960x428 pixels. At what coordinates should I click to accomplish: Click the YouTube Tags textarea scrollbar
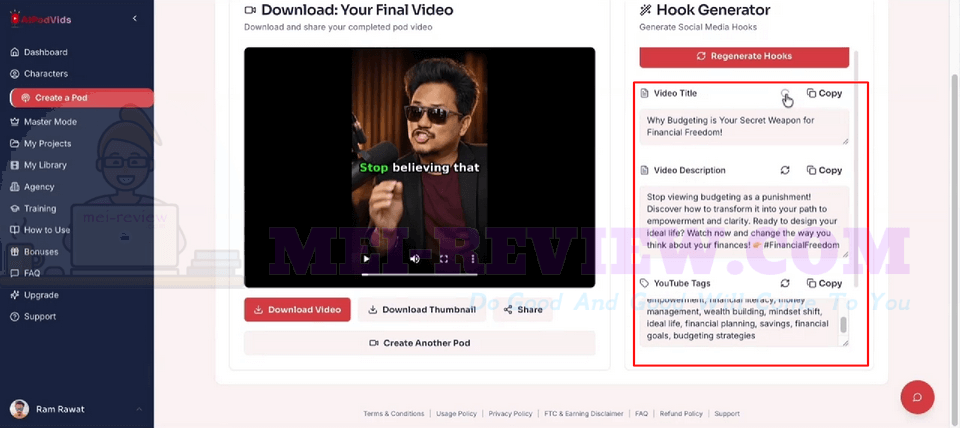[844, 325]
